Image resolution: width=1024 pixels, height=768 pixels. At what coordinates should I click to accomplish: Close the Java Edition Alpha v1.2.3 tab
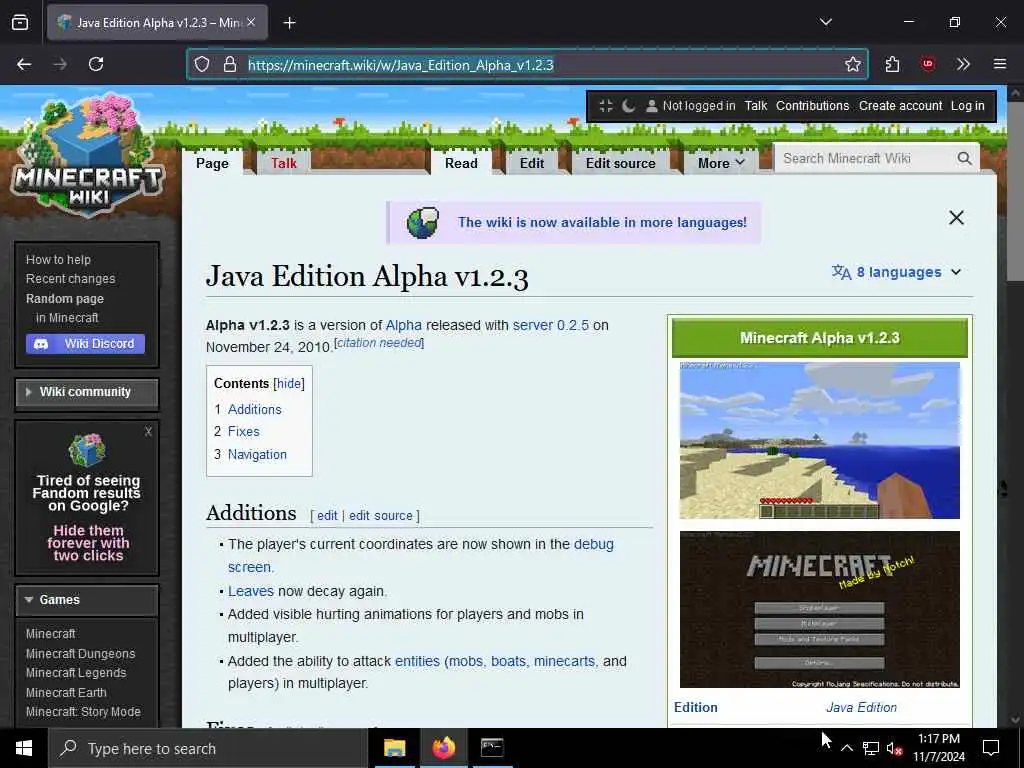[x=251, y=22]
